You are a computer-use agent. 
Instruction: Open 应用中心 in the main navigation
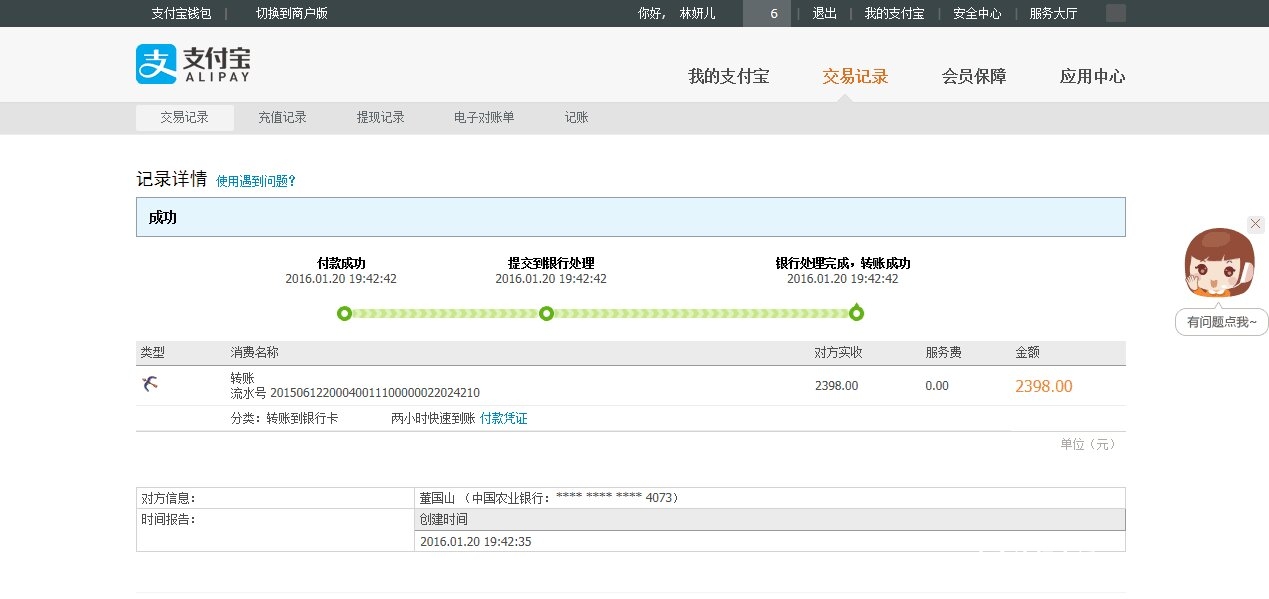(1092, 77)
